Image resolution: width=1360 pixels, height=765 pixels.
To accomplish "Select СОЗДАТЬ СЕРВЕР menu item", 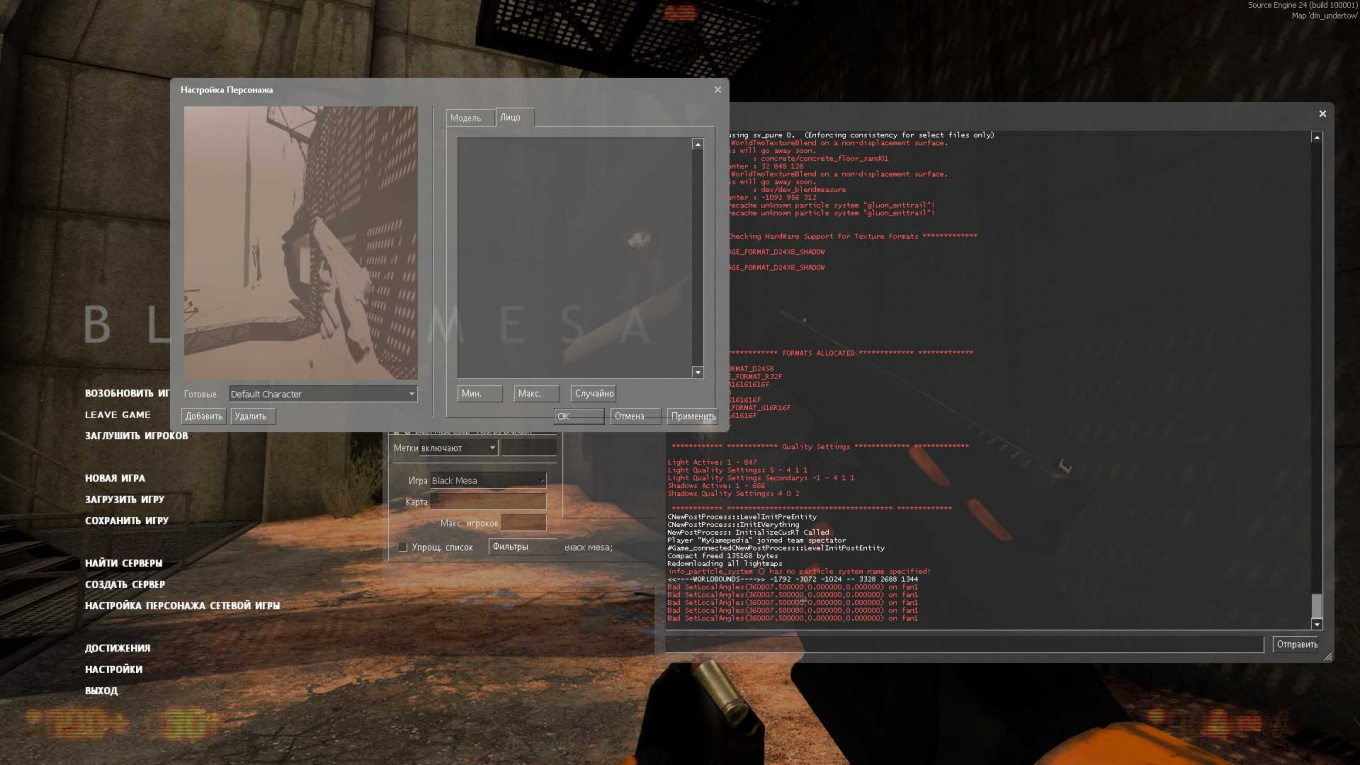I will point(125,584).
